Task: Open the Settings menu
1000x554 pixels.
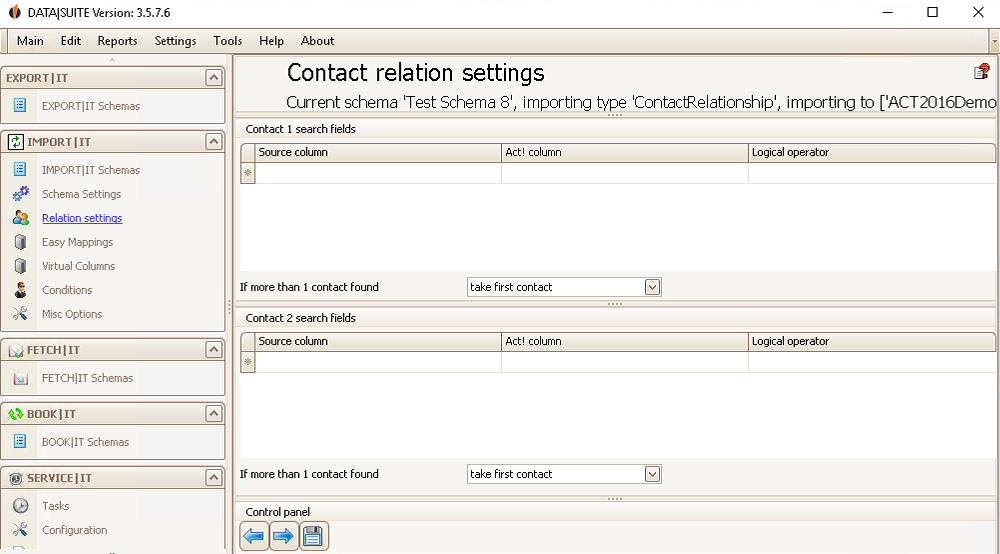Action: tap(175, 41)
